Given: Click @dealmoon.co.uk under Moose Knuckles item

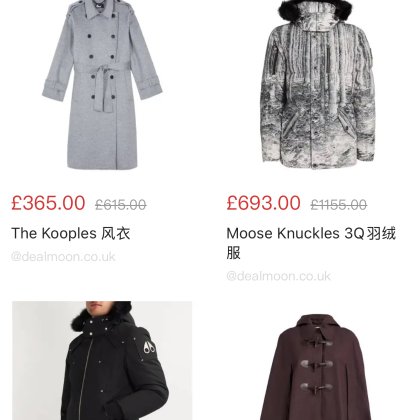Looking at the screenshot, I should (x=279, y=276).
